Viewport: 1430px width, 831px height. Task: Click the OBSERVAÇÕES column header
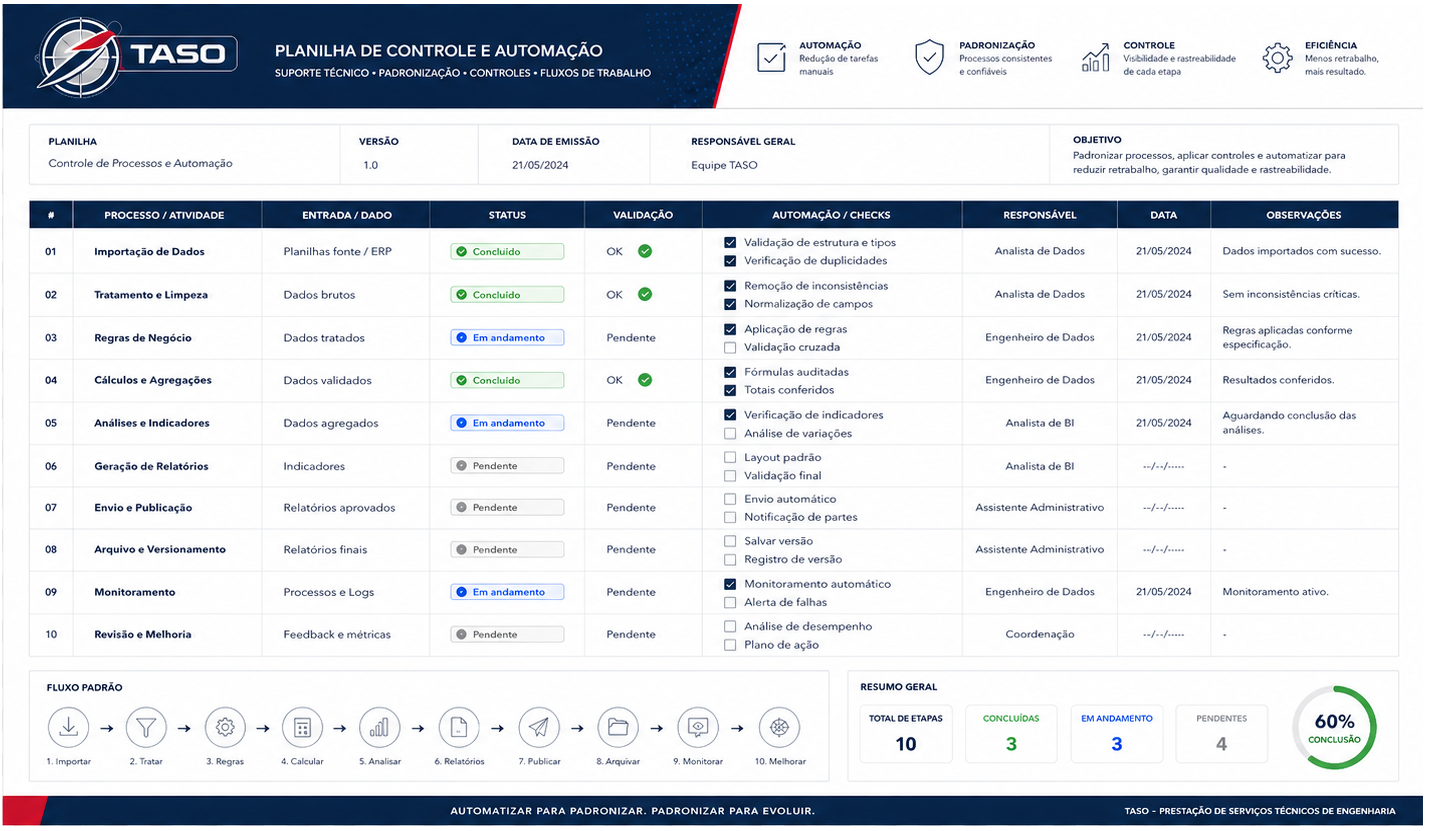pyautogui.click(x=1304, y=215)
